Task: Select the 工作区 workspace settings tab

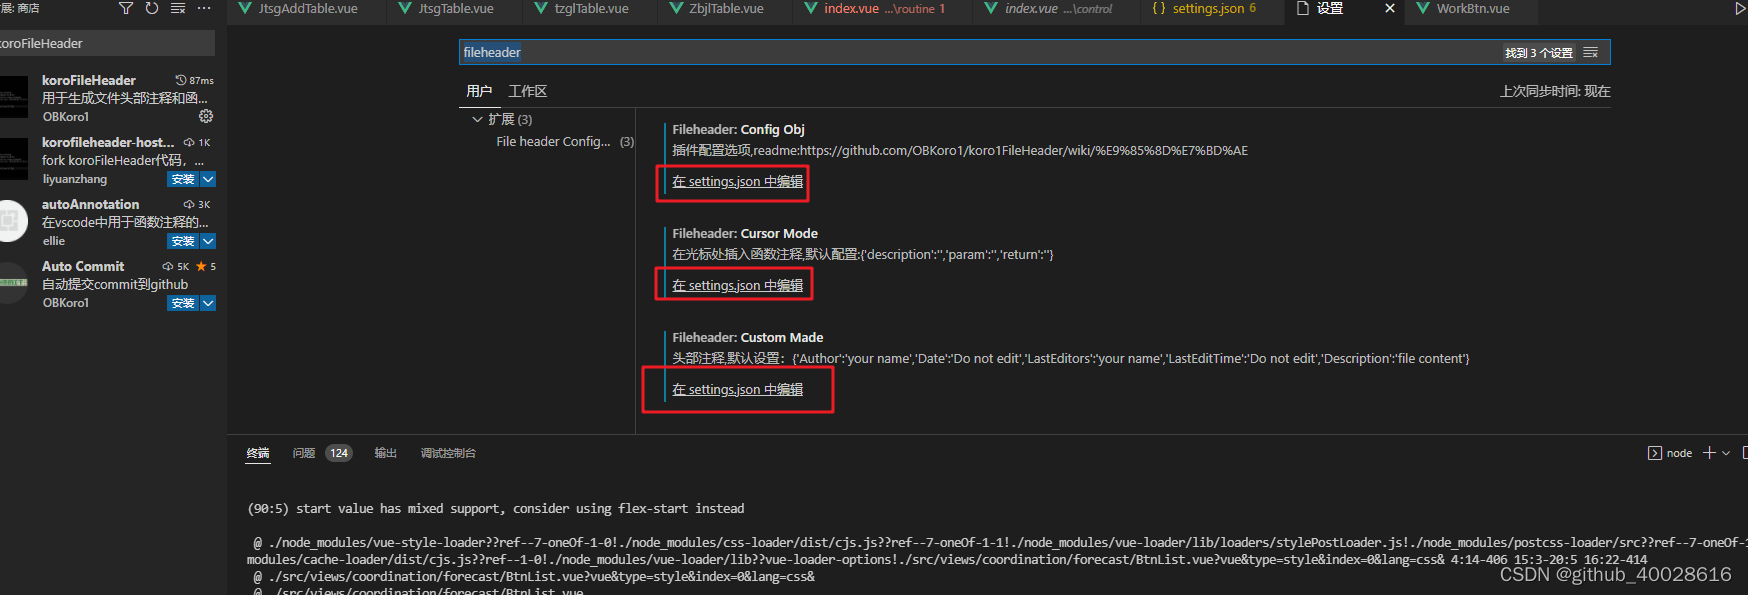Action: (x=528, y=91)
